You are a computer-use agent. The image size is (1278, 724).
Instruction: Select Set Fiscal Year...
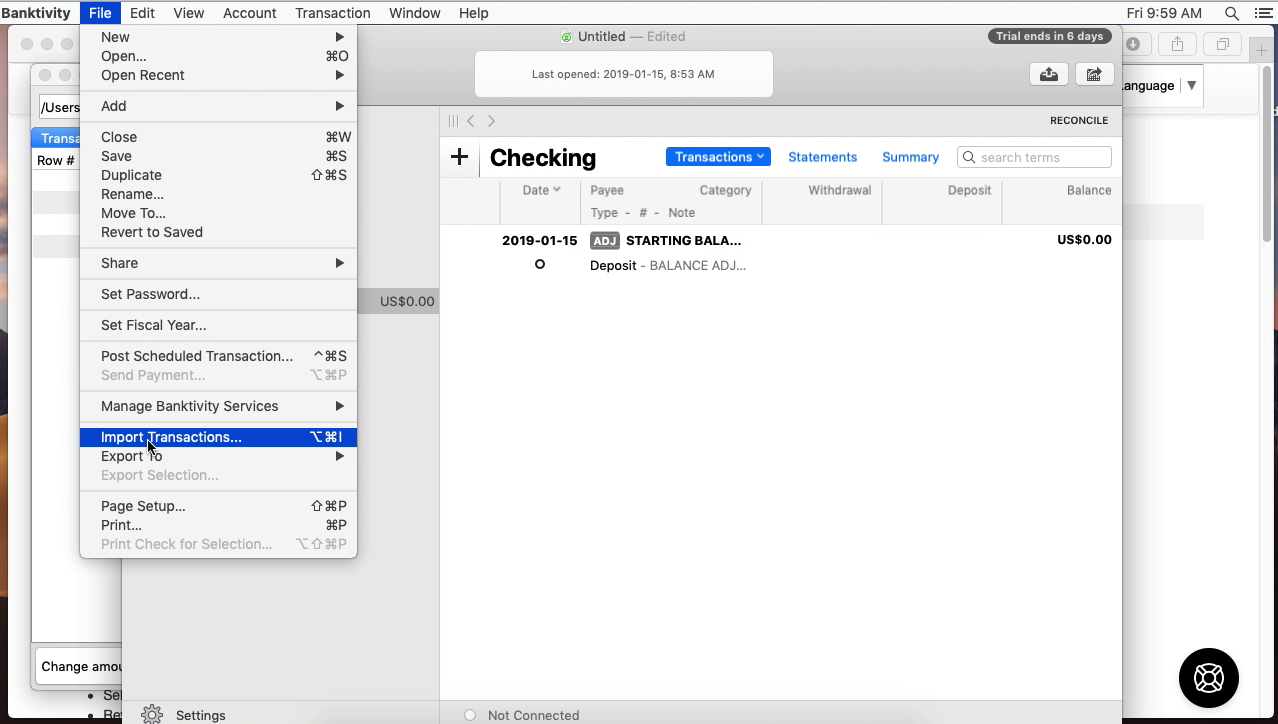pos(218,325)
